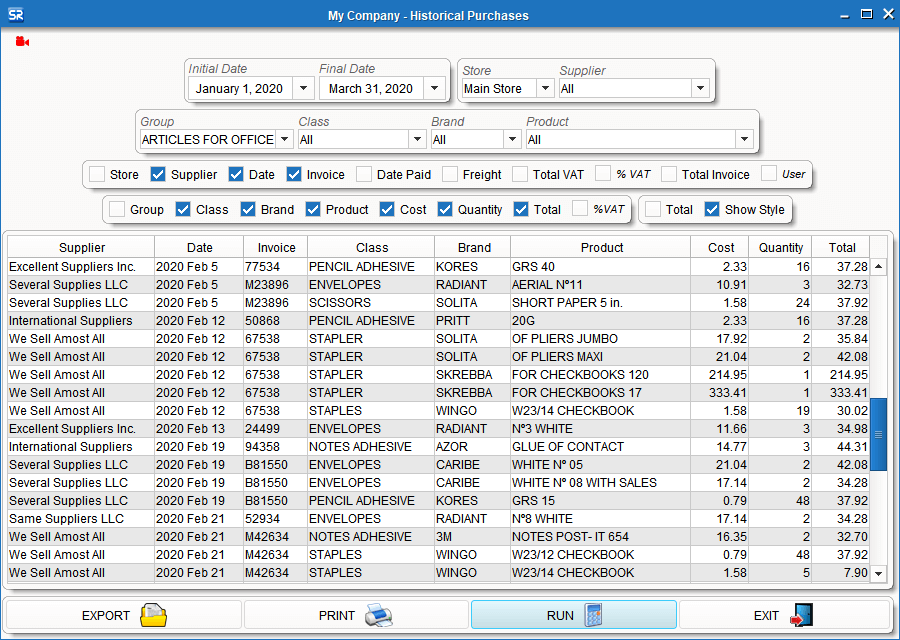Click the January 1, 2020 date field
900x640 pixels.
point(240,88)
